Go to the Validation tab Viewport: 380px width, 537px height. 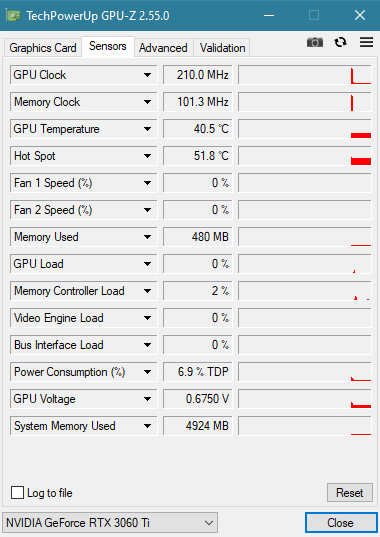[x=223, y=48]
